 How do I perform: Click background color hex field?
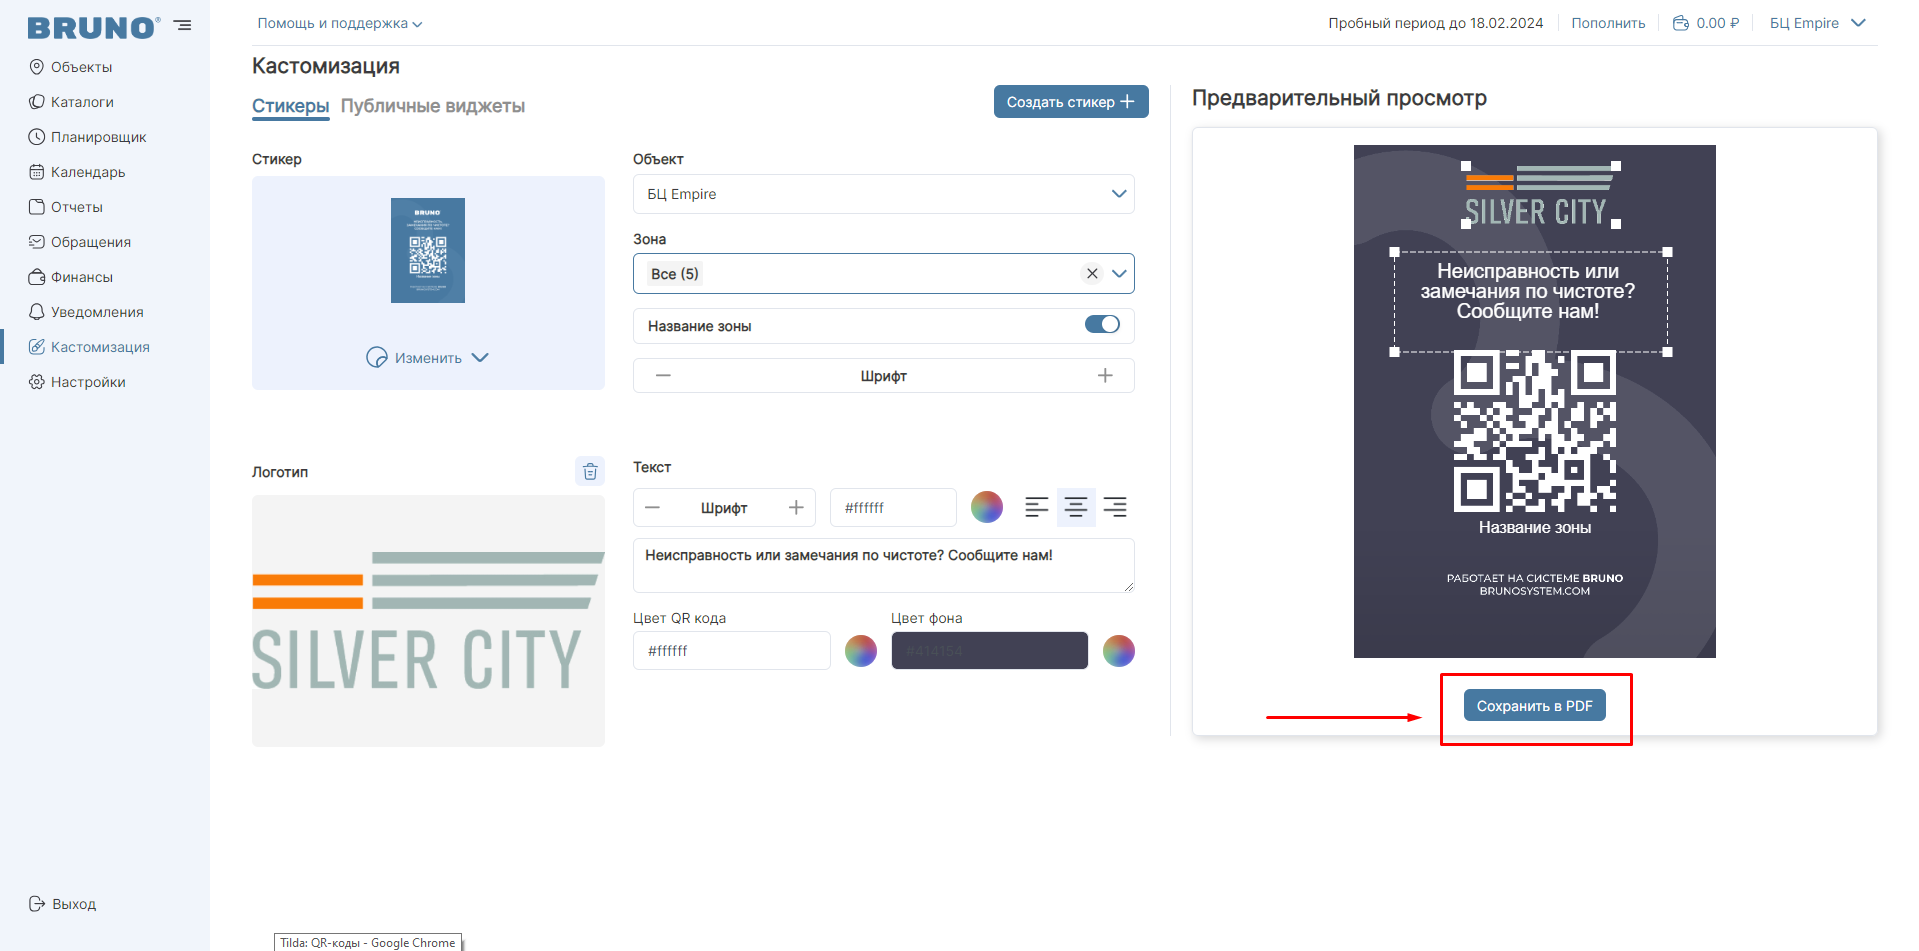coord(990,651)
